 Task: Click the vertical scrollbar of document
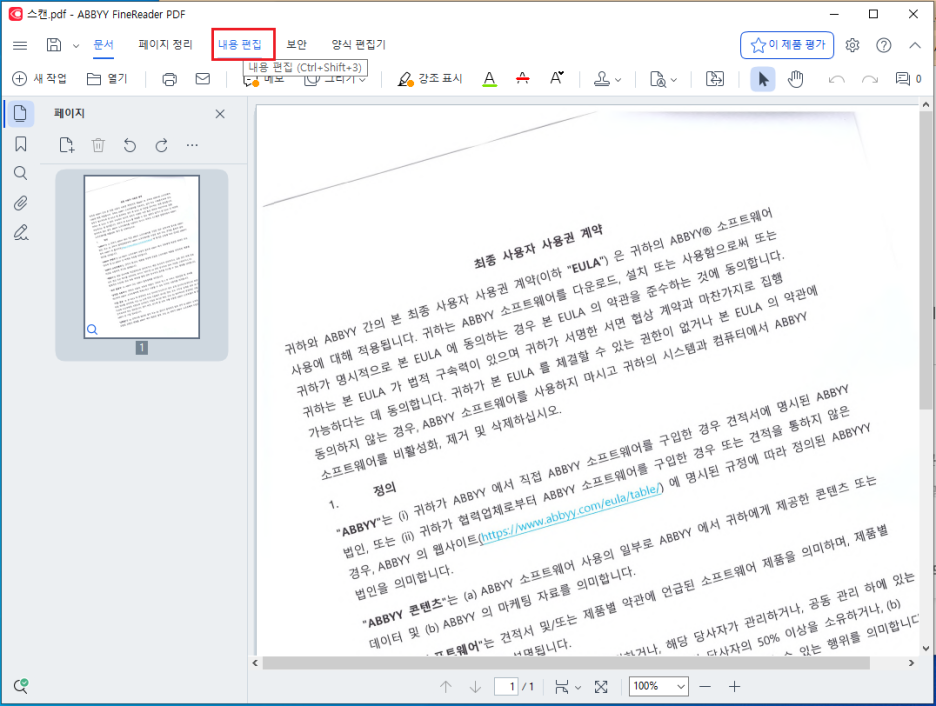pyautogui.click(x=925, y=261)
